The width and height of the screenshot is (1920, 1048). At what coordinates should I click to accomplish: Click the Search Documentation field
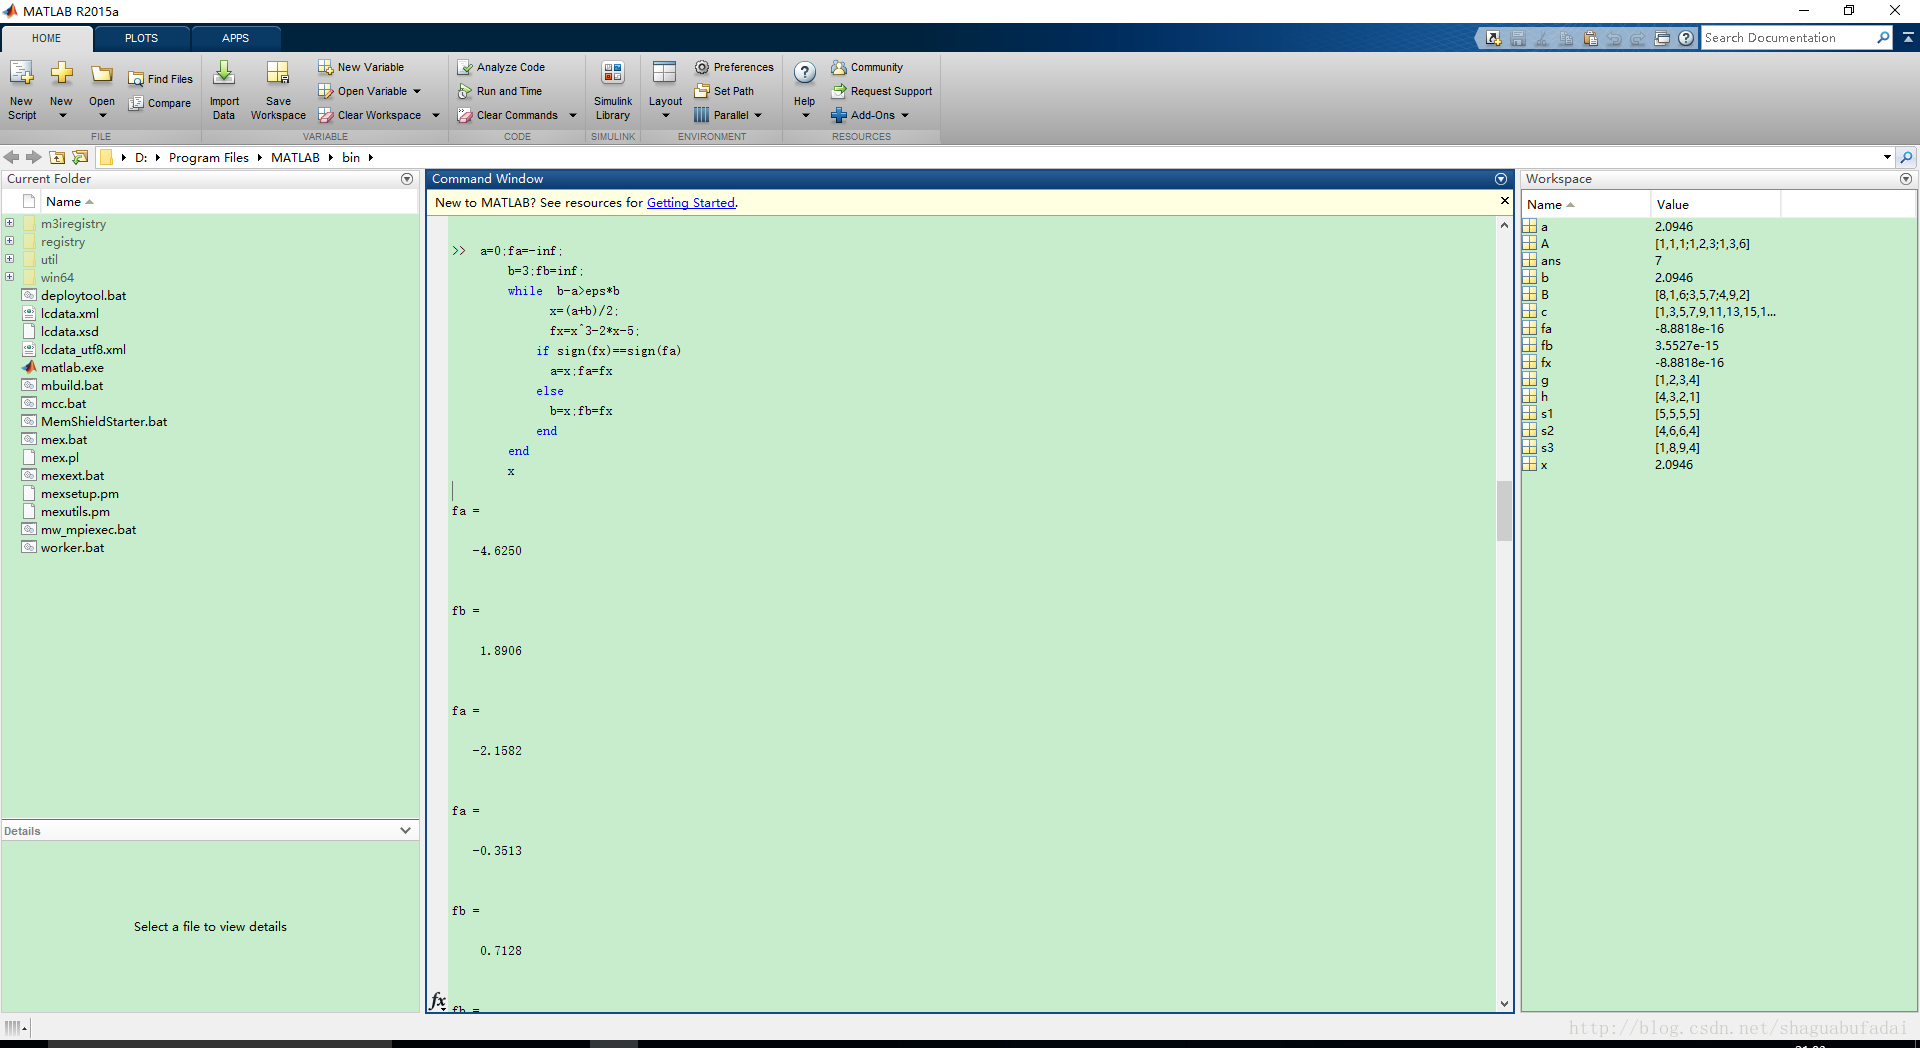1788,38
